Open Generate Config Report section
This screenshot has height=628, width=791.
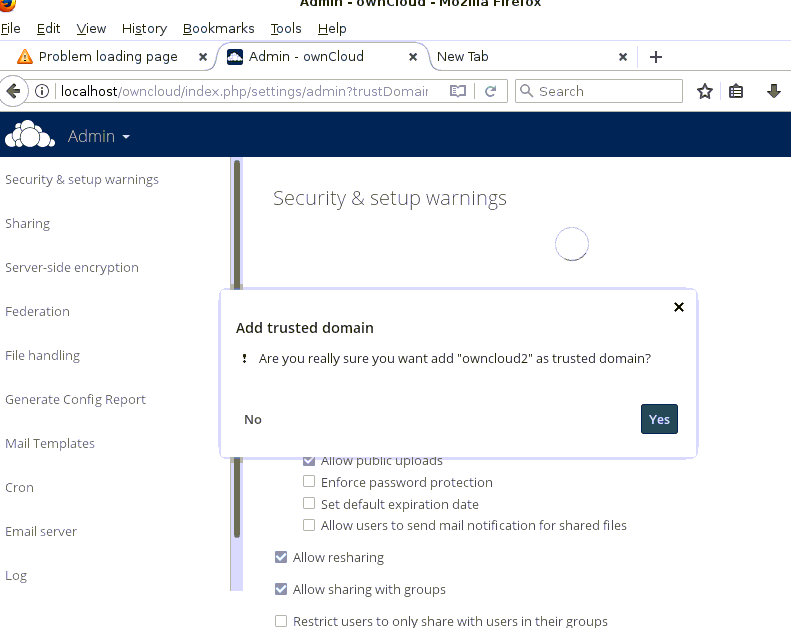75,399
